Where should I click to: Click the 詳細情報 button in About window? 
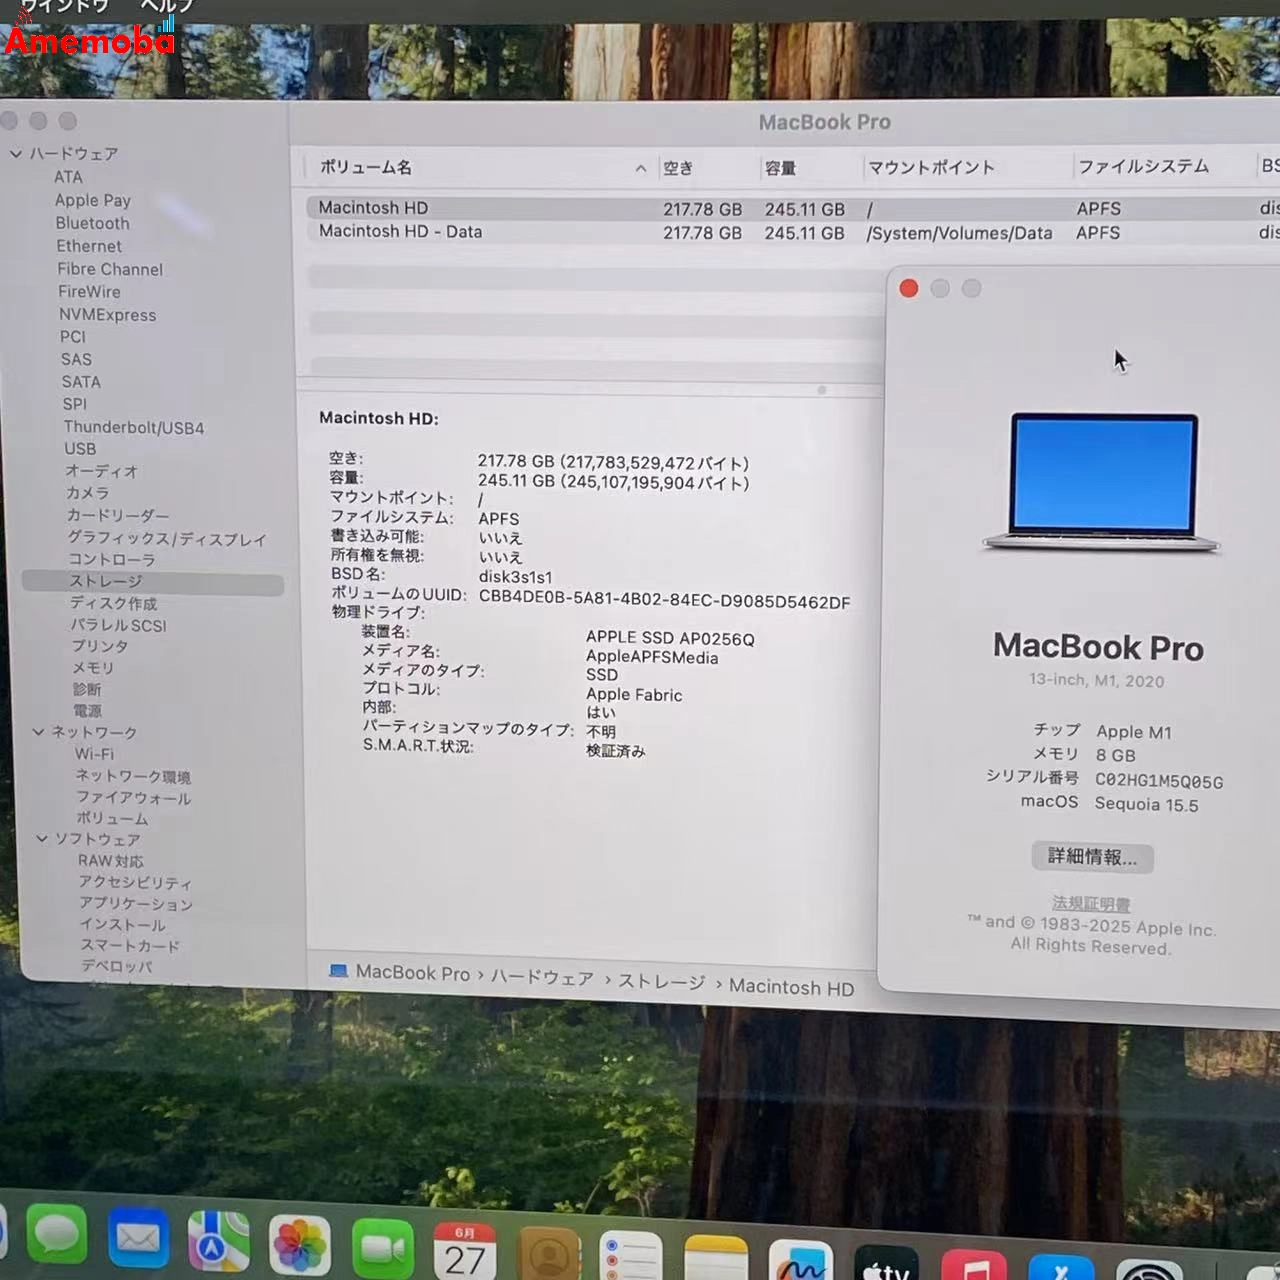[x=1092, y=857]
